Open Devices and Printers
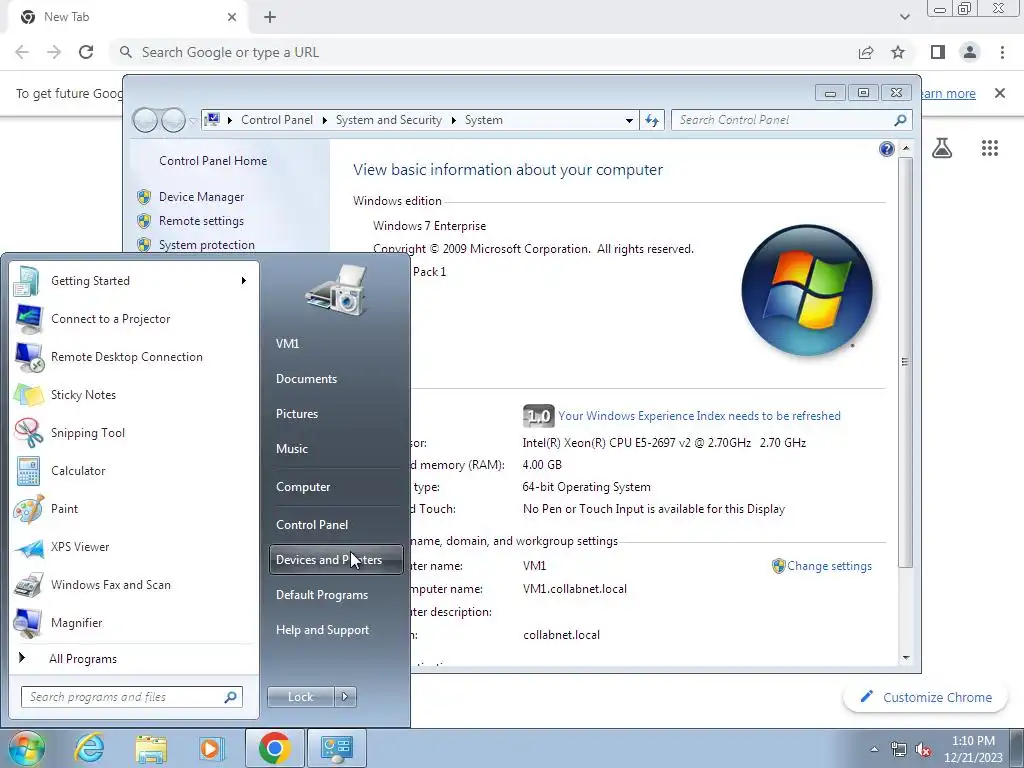This screenshot has width=1024, height=768. coord(336,560)
